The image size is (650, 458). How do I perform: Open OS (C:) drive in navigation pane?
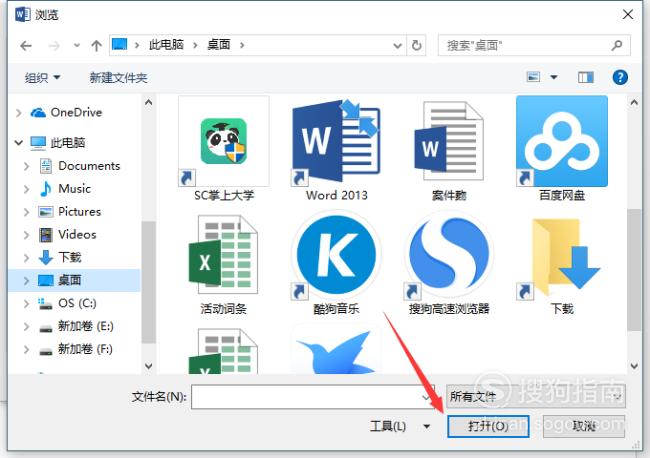(67, 303)
